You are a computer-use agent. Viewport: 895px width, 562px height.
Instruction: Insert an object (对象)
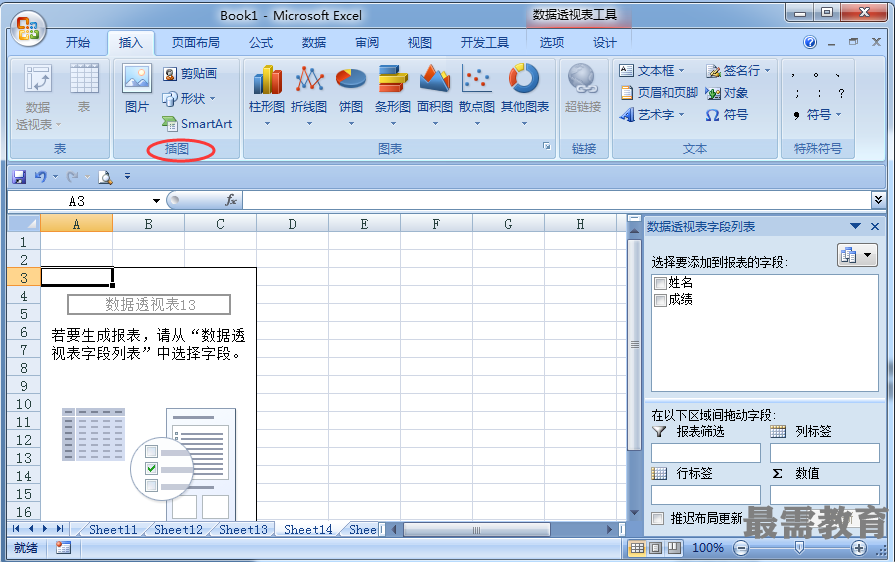[x=727, y=92]
